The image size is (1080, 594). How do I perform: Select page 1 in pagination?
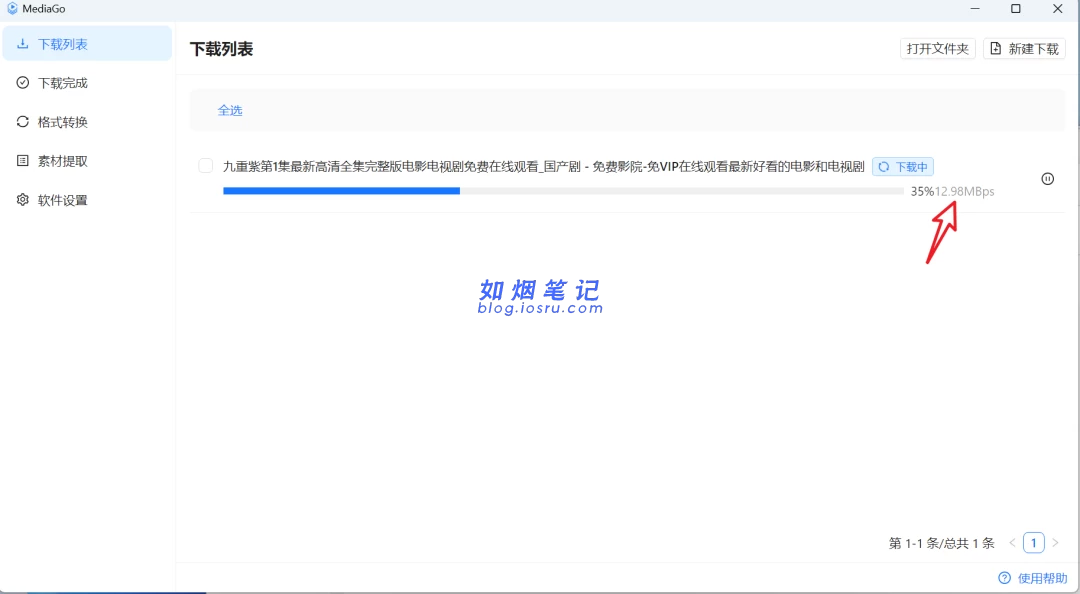1034,543
